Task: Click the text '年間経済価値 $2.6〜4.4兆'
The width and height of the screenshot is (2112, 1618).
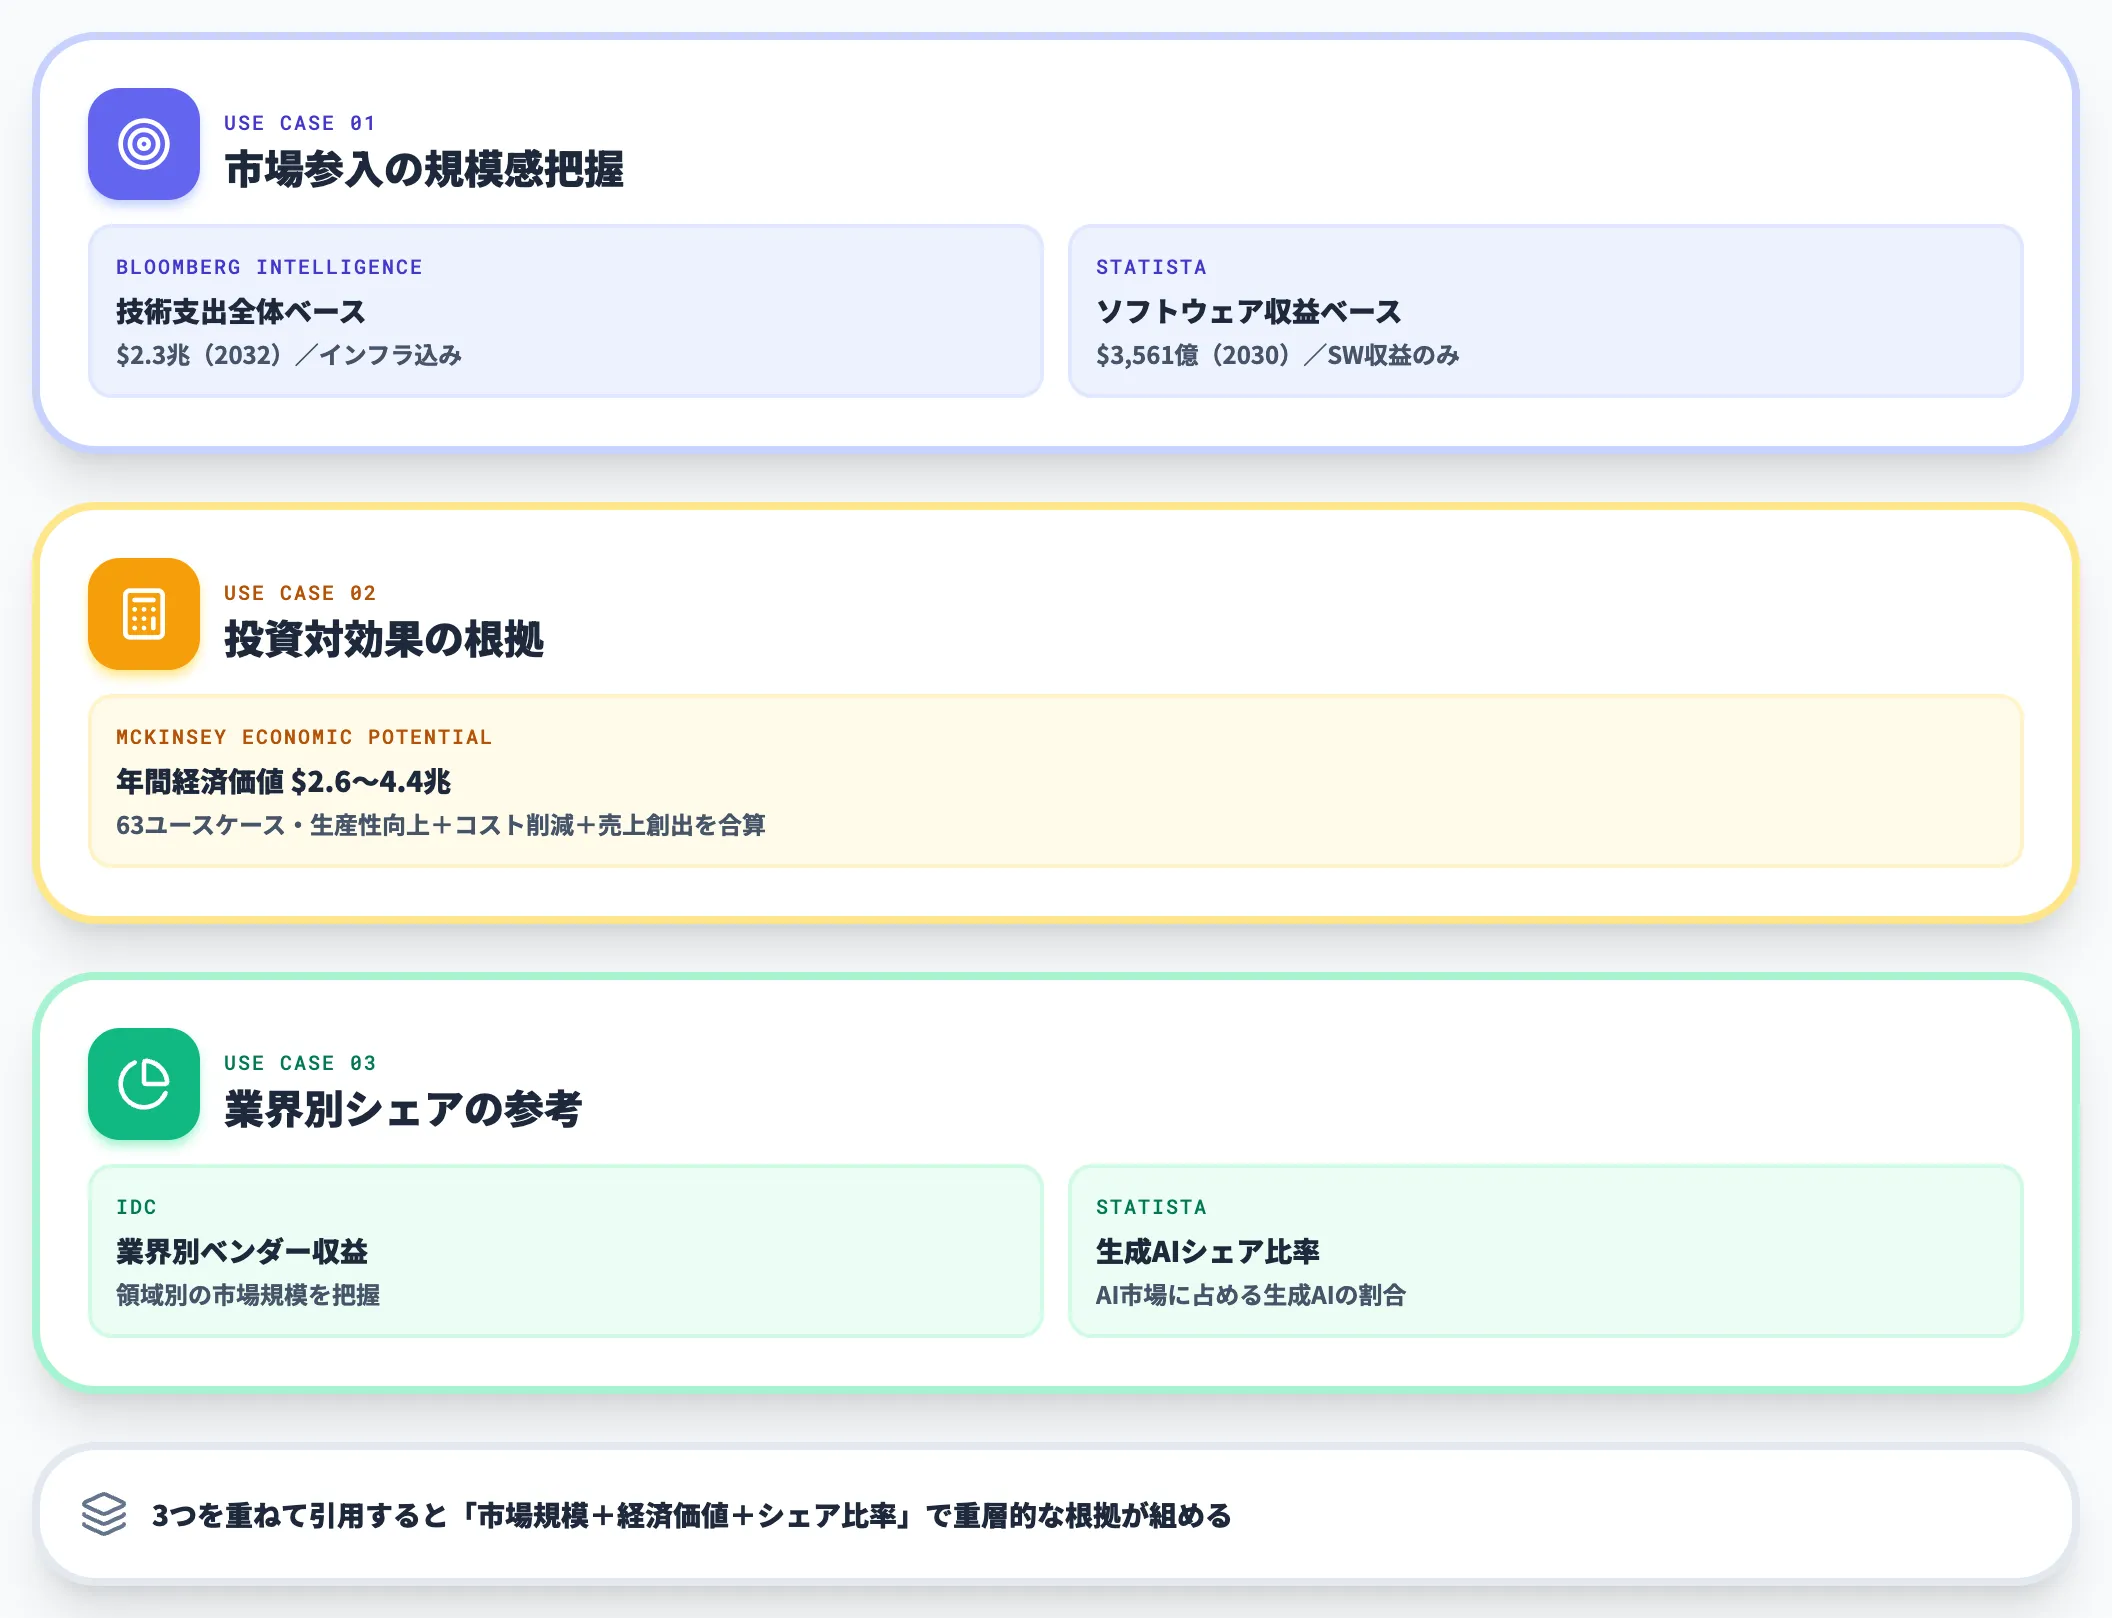Action: [x=284, y=781]
